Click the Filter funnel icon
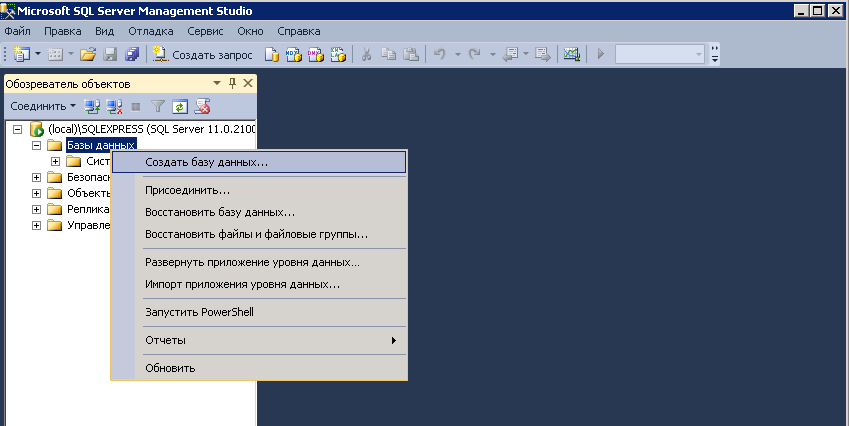This screenshot has width=849, height=426. click(x=158, y=106)
